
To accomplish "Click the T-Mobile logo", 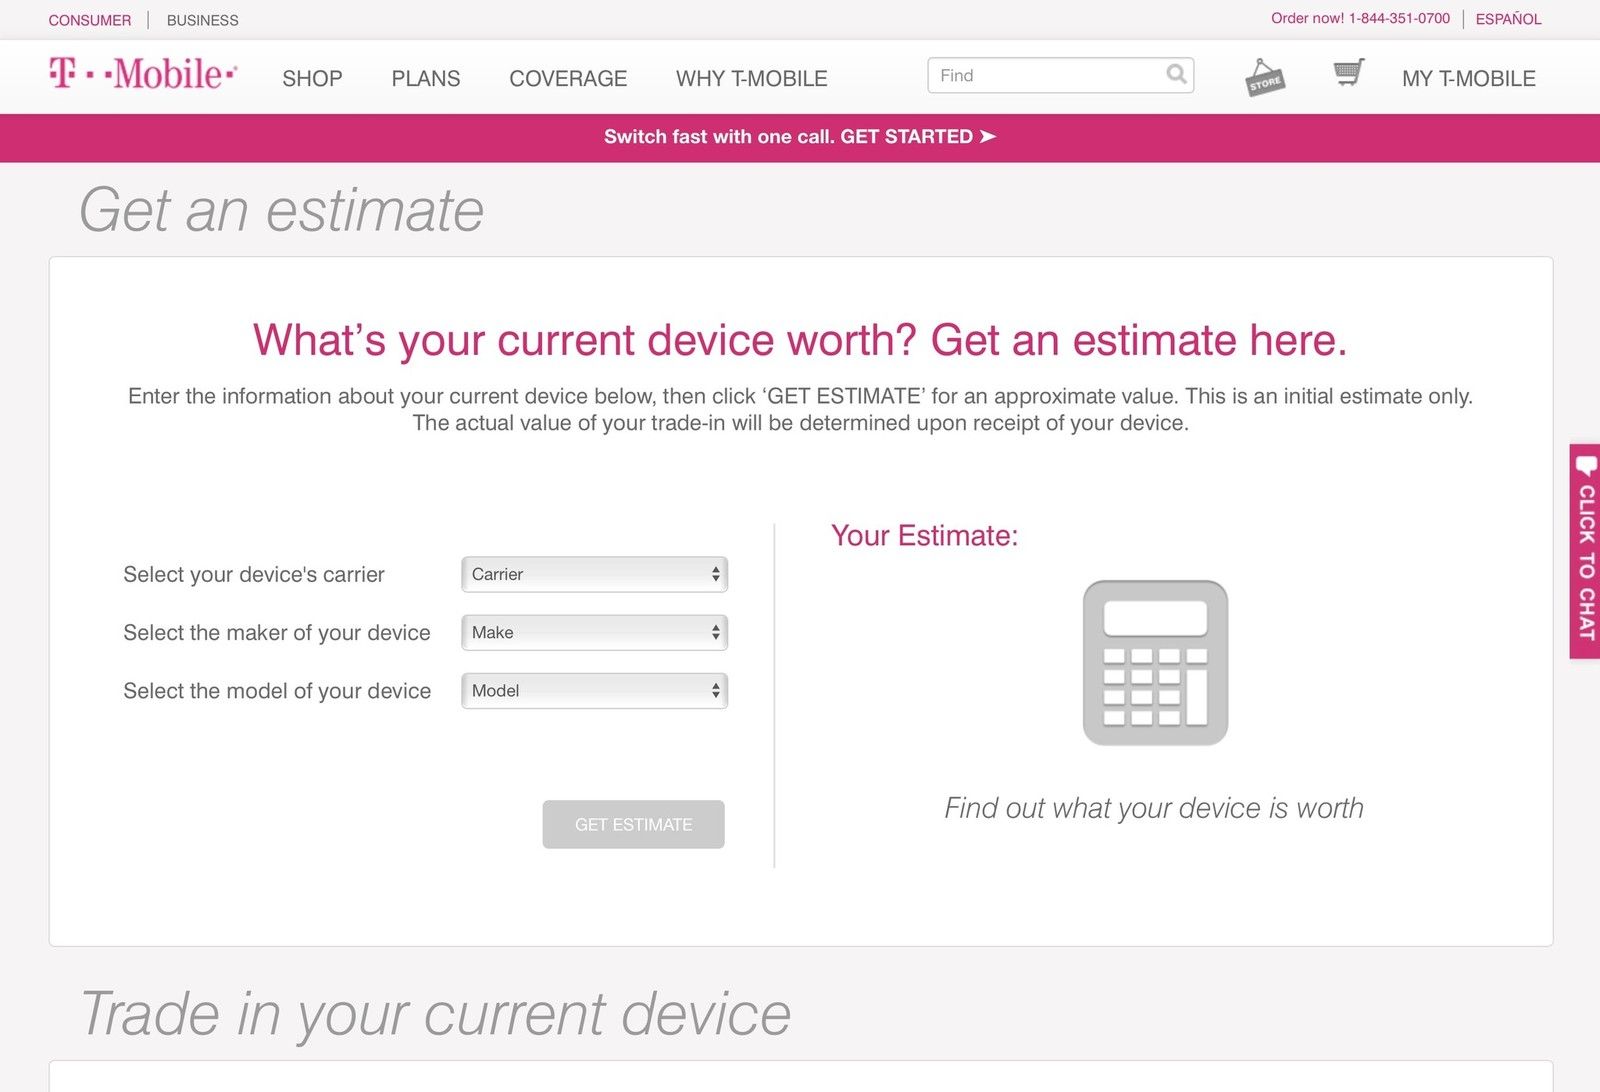I will (143, 76).
